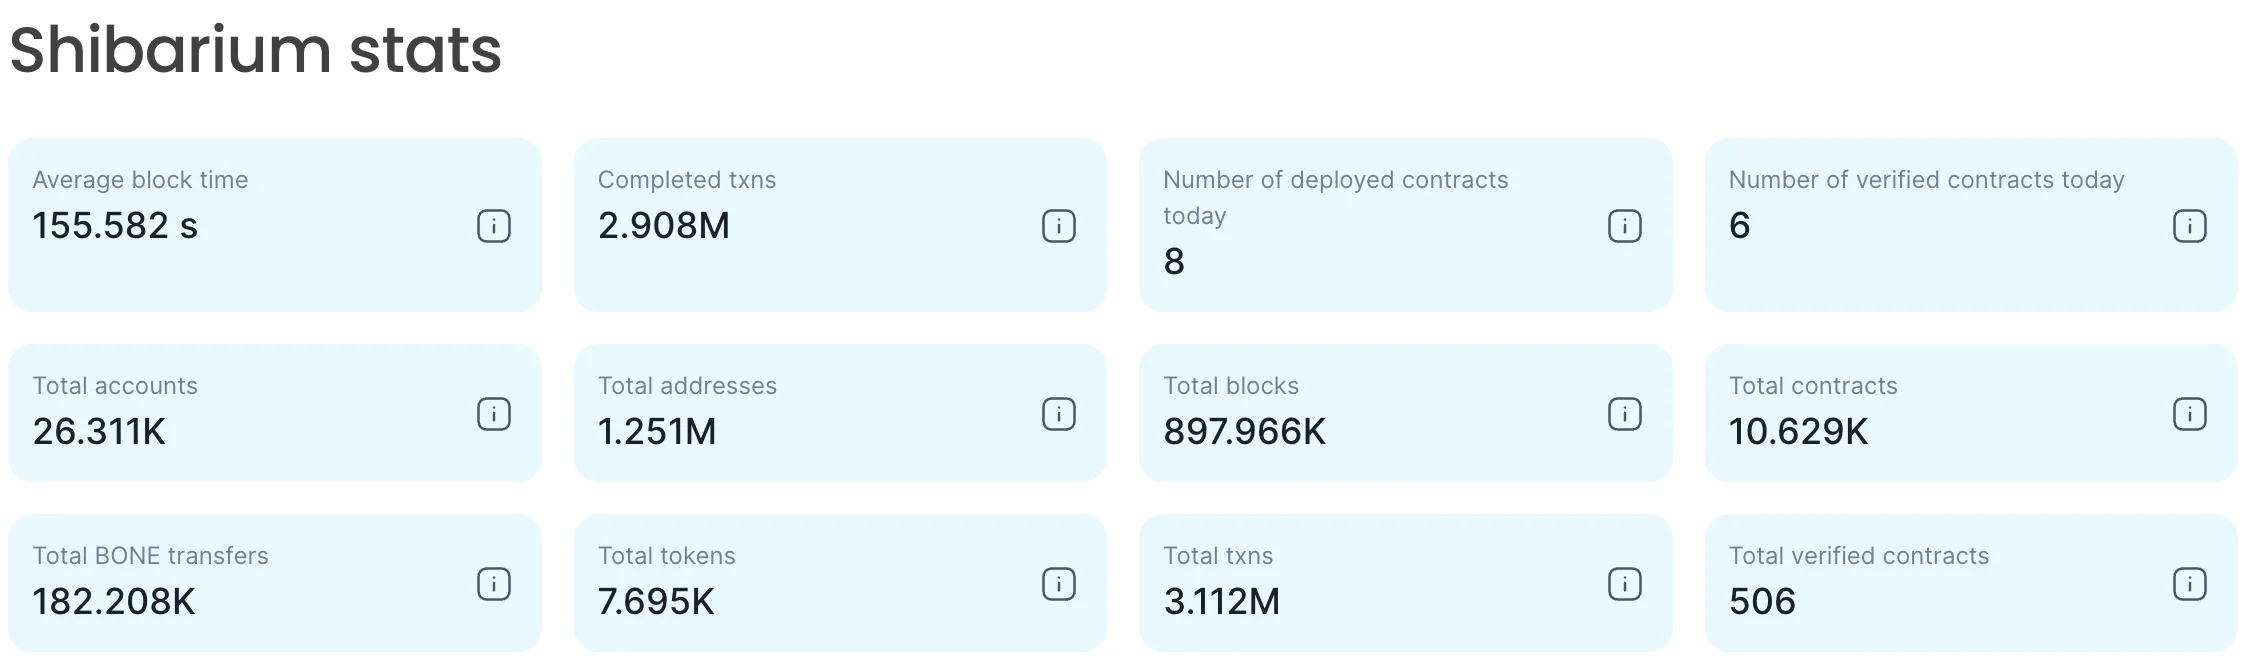The height and width of the screenshot is (660, 2252).
Task: Click the Total blocks label
Action: pyautogui.click(x=1230, y=386)
